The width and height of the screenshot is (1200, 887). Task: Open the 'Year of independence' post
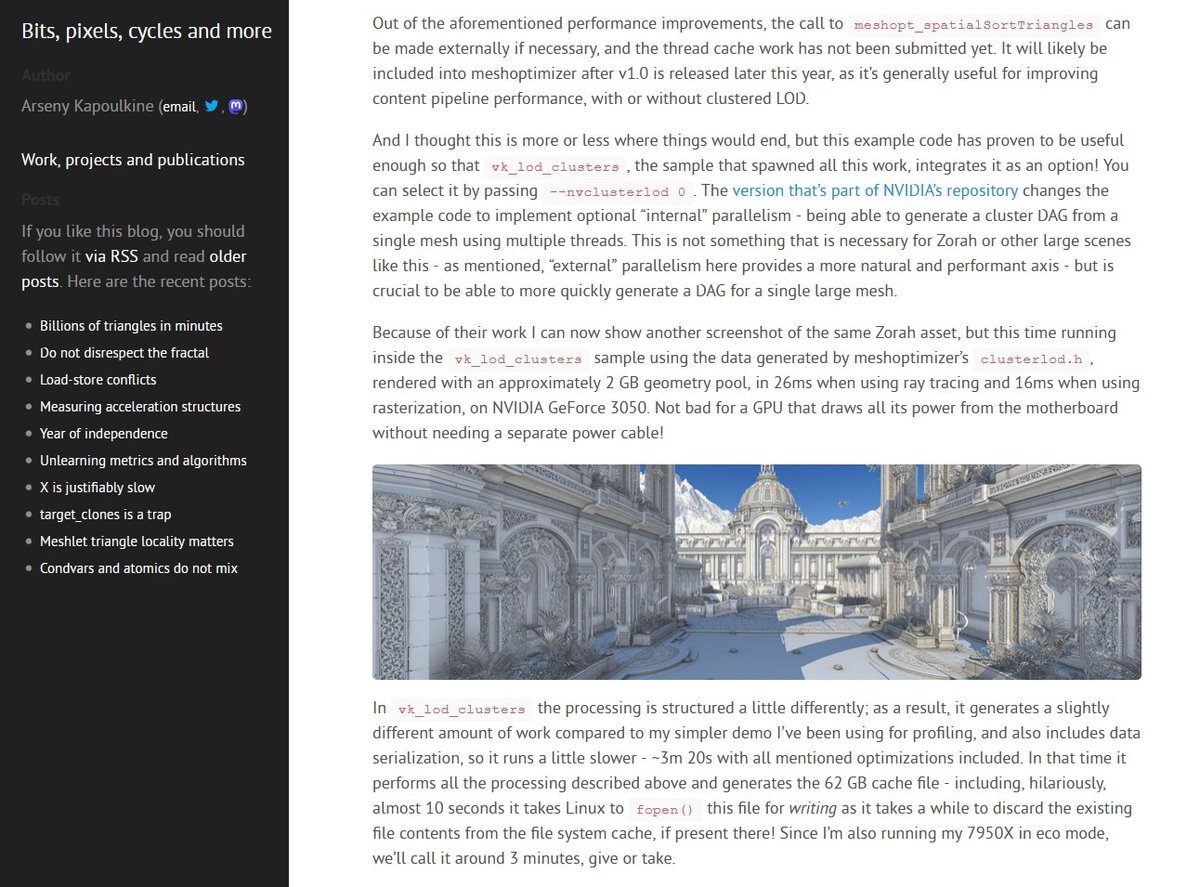(104, 434)
